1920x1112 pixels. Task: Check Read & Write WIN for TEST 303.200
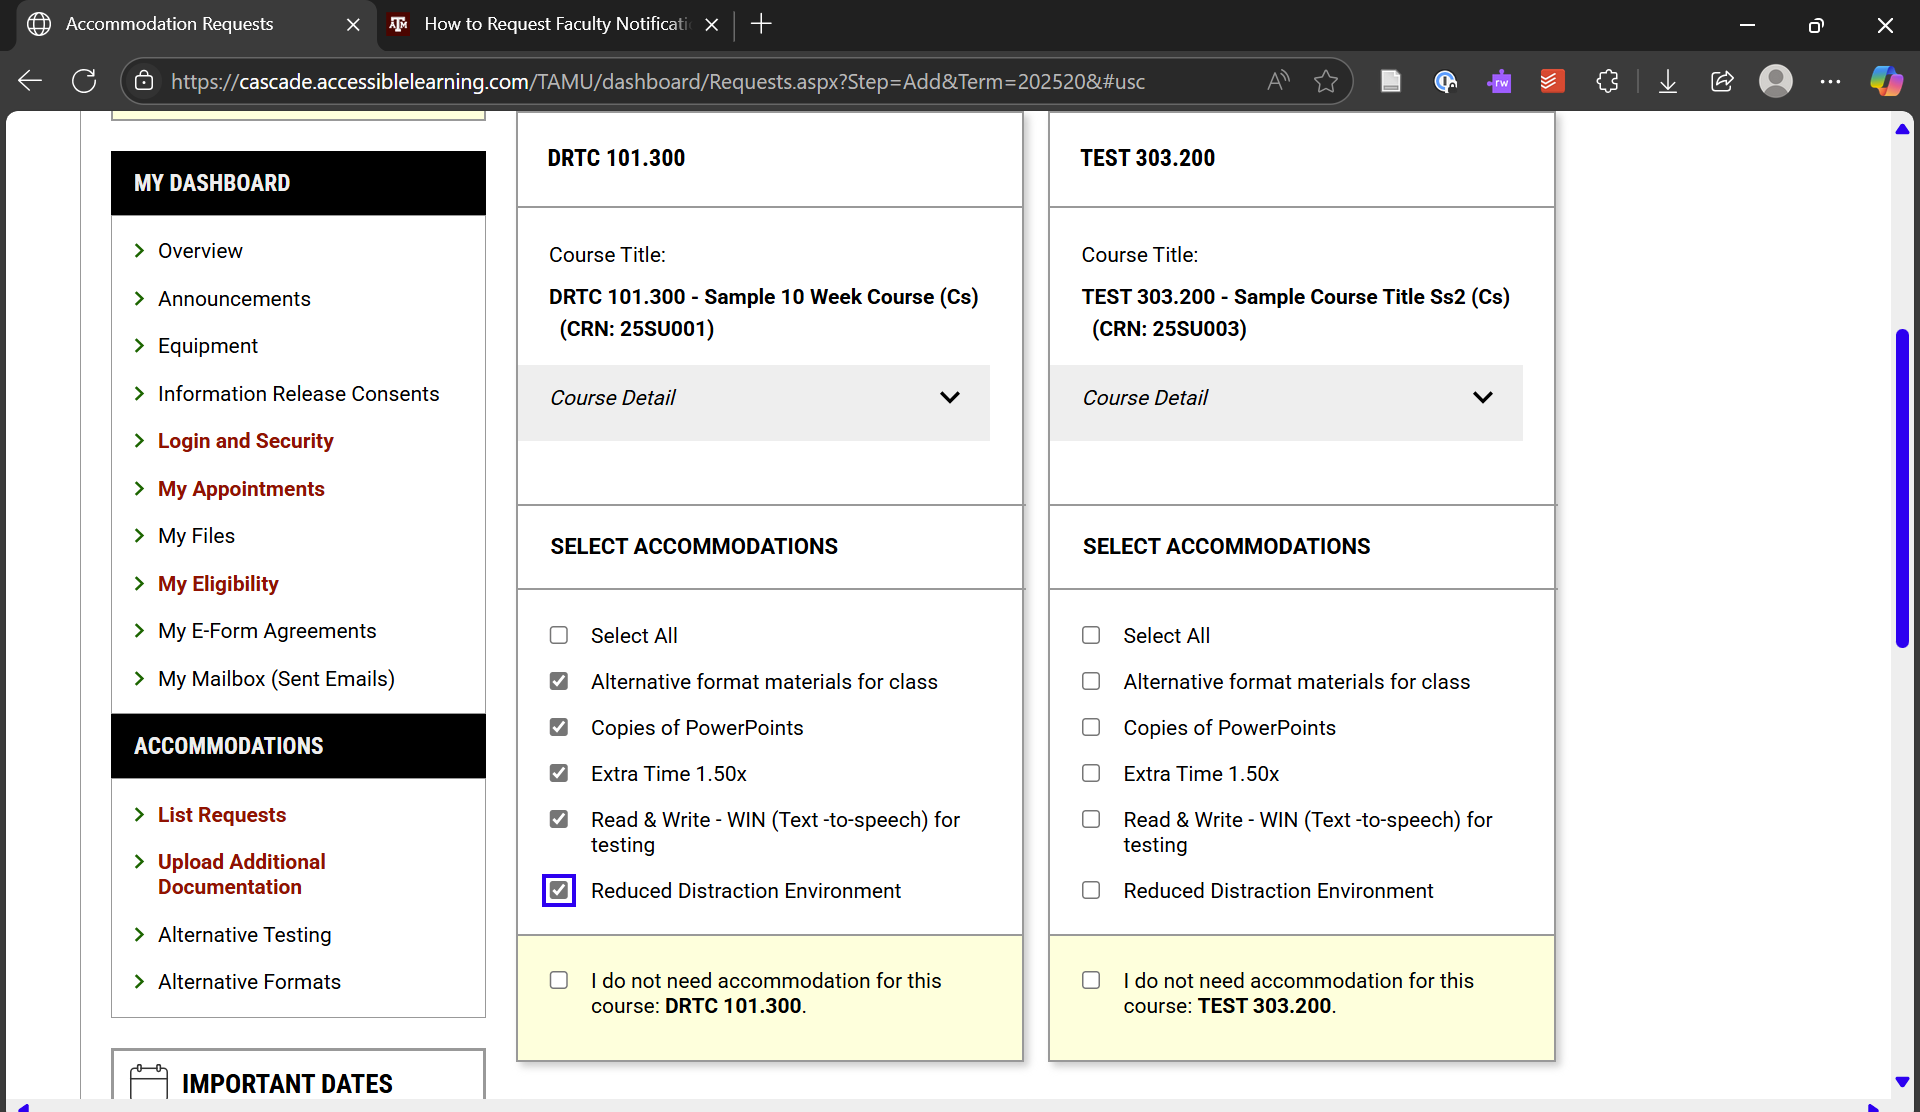pyautogui.click(x=1091, y=819)
